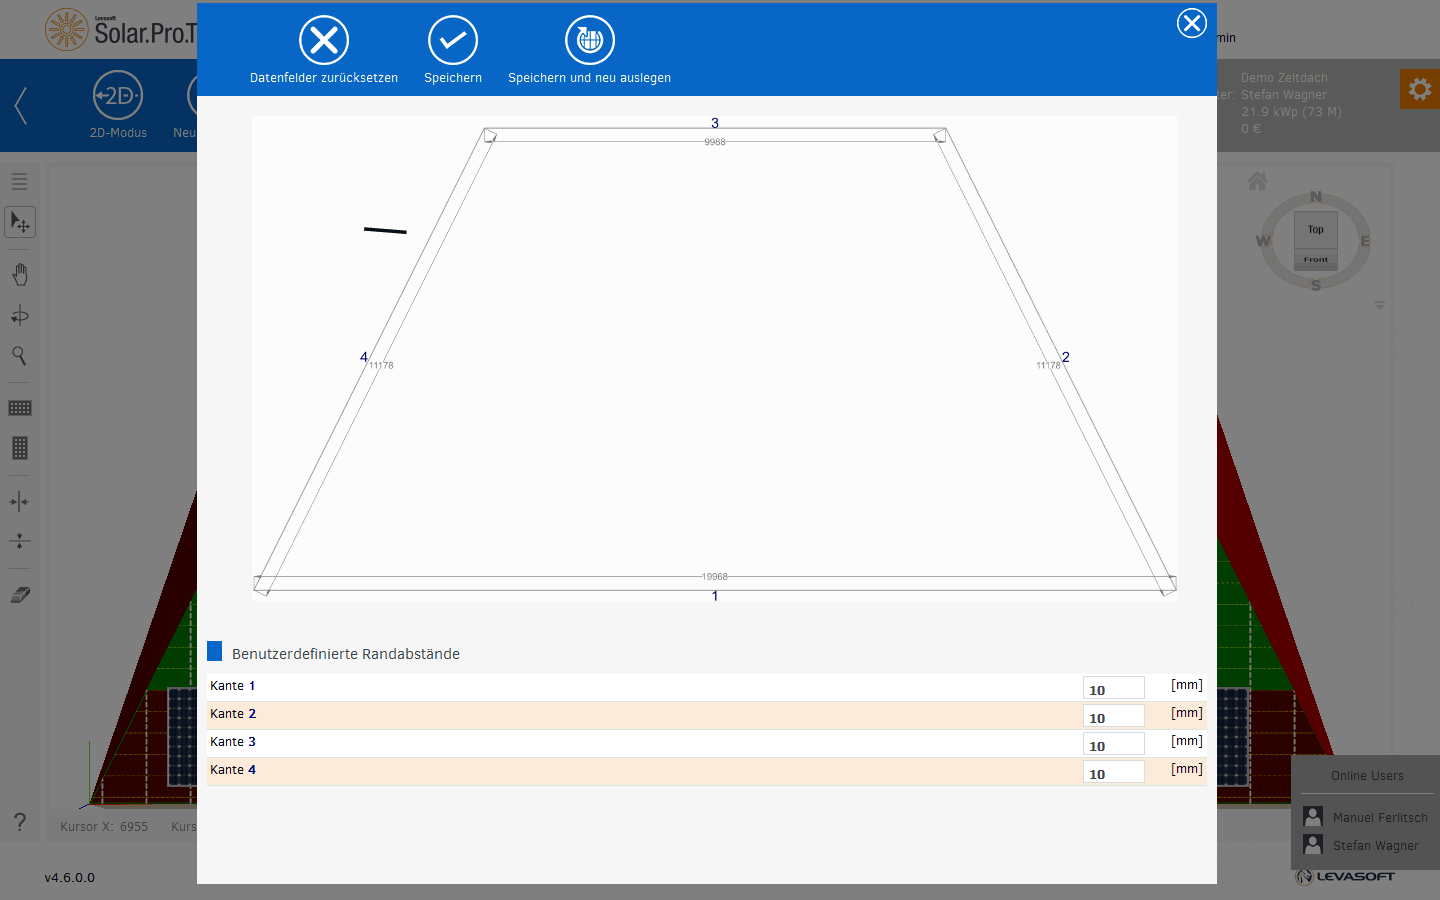Open the help question mark

click(x=20, y=822)
